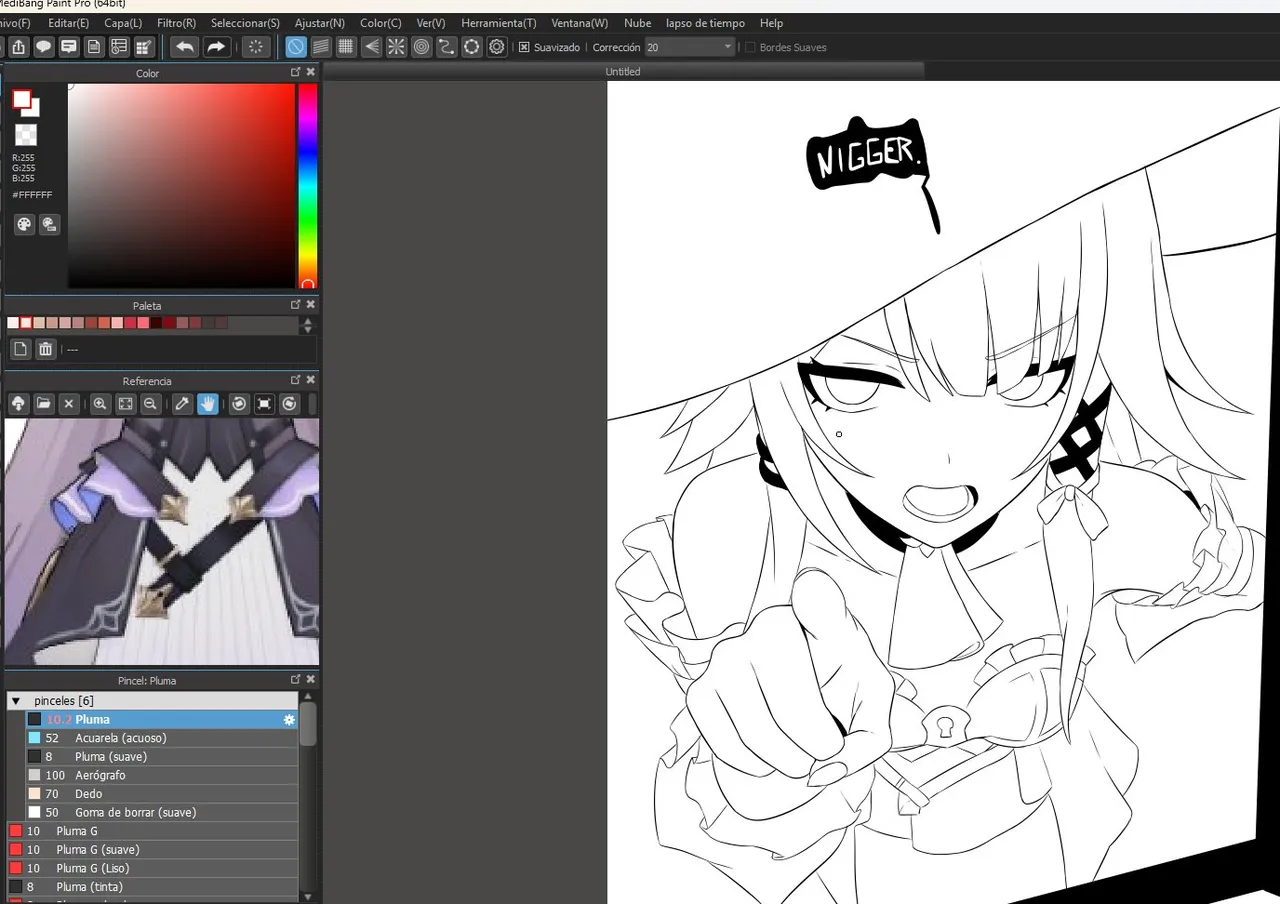Screen dimensions: 1280x904
Task: Toggle the Suavizado checkbox
Action: pyautogui.click(x=524, y=47)
